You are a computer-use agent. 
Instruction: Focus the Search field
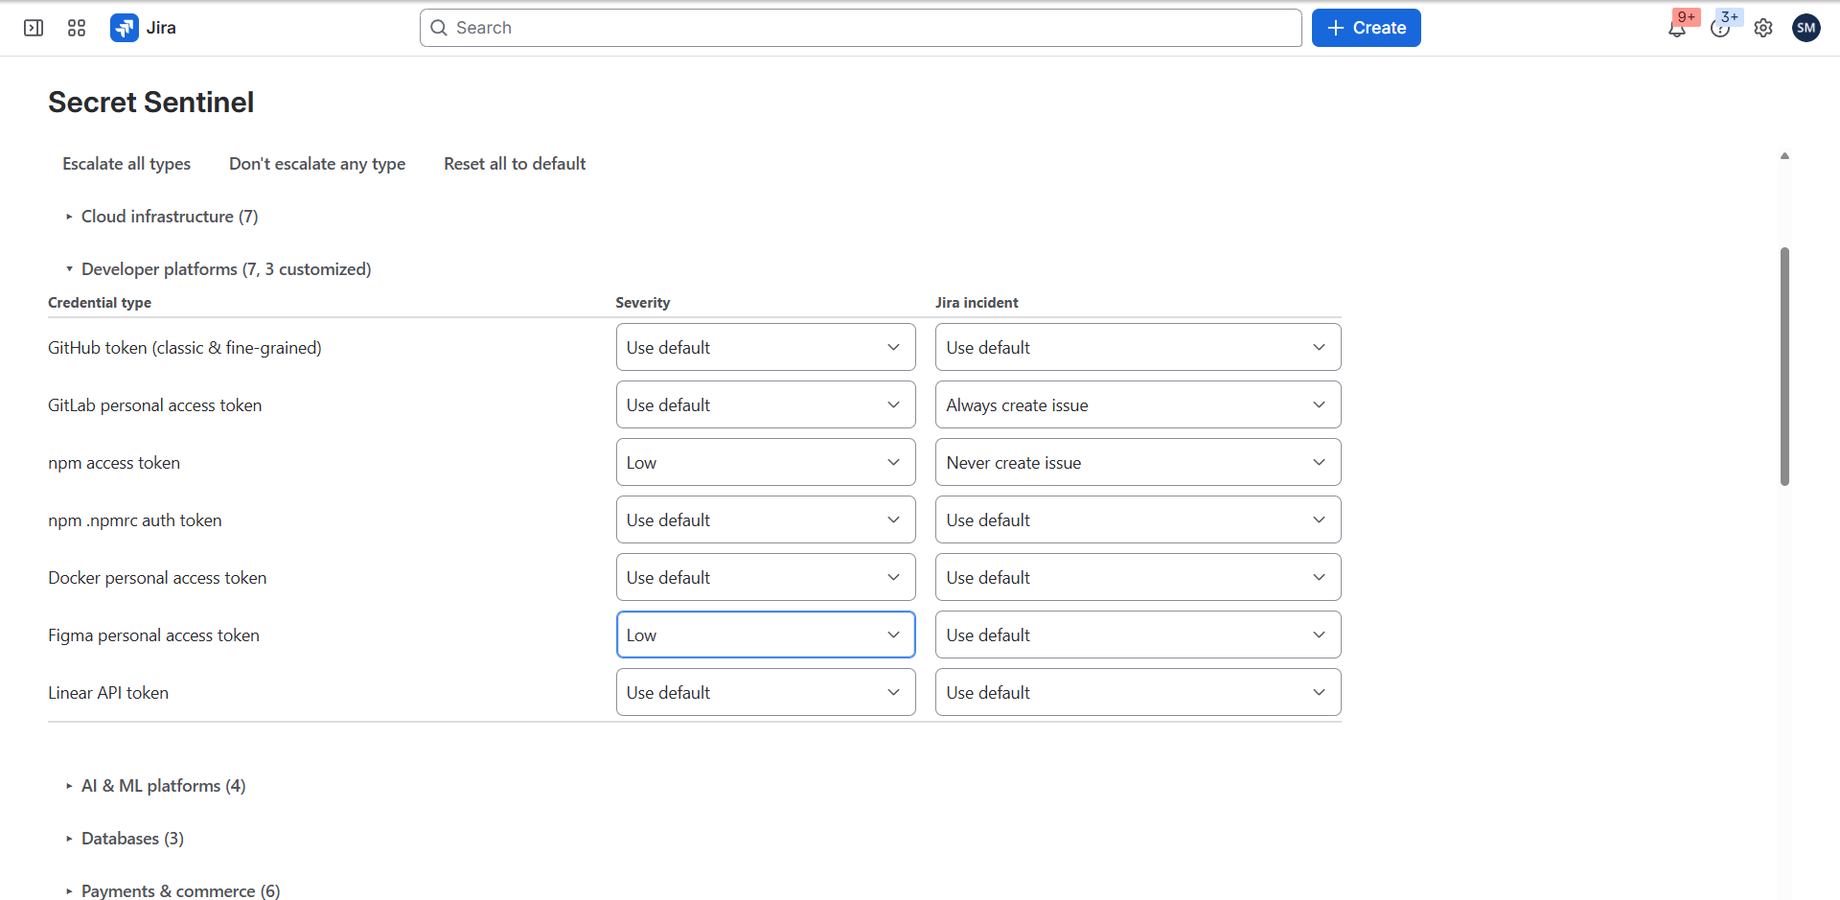[861, 28]
